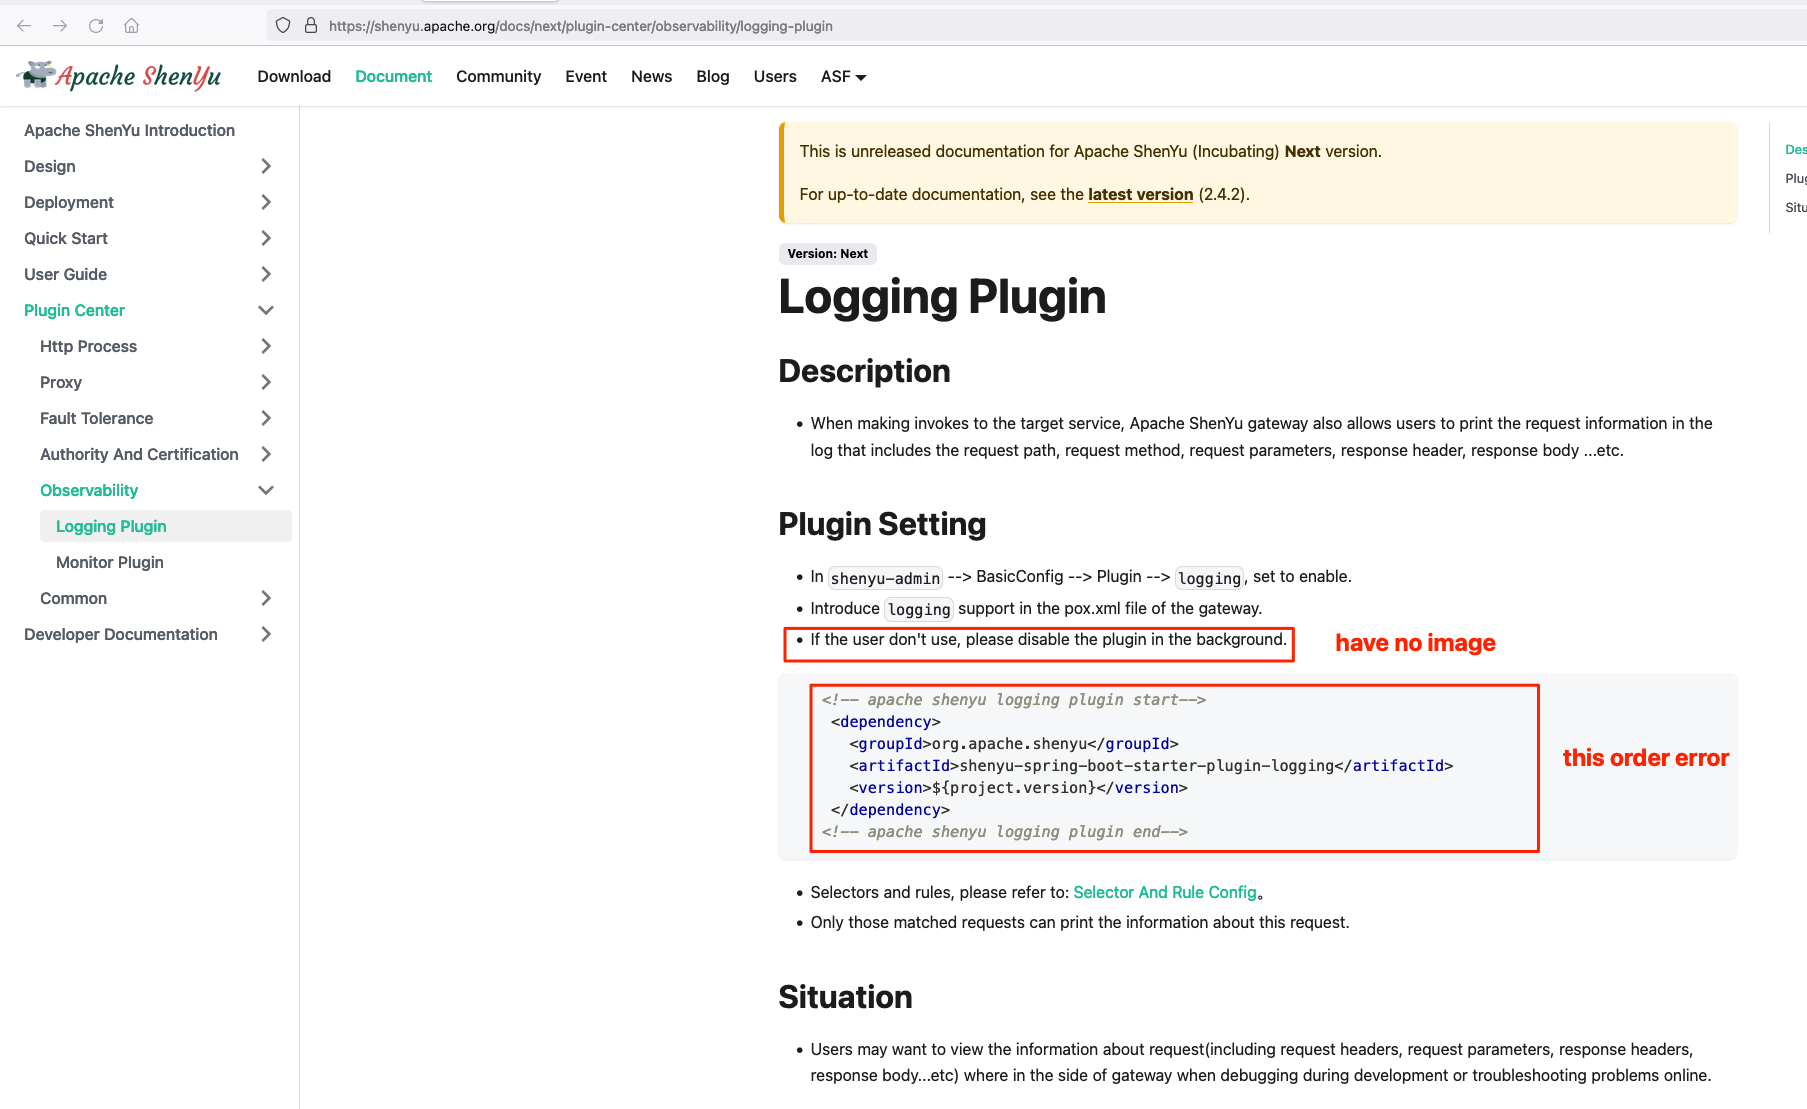
Task: Select the Plugin Center sidebar label
Action: pos(74,310)
